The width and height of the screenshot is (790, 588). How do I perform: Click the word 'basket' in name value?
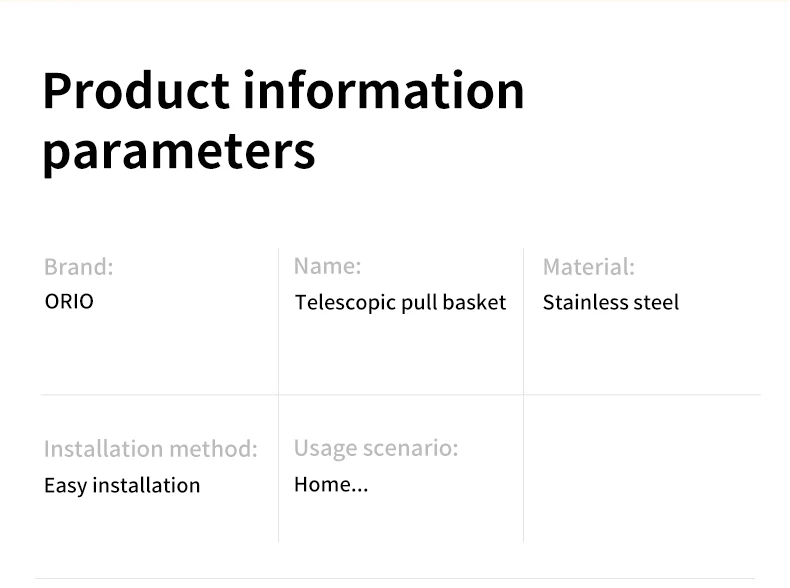click(475, 302)
